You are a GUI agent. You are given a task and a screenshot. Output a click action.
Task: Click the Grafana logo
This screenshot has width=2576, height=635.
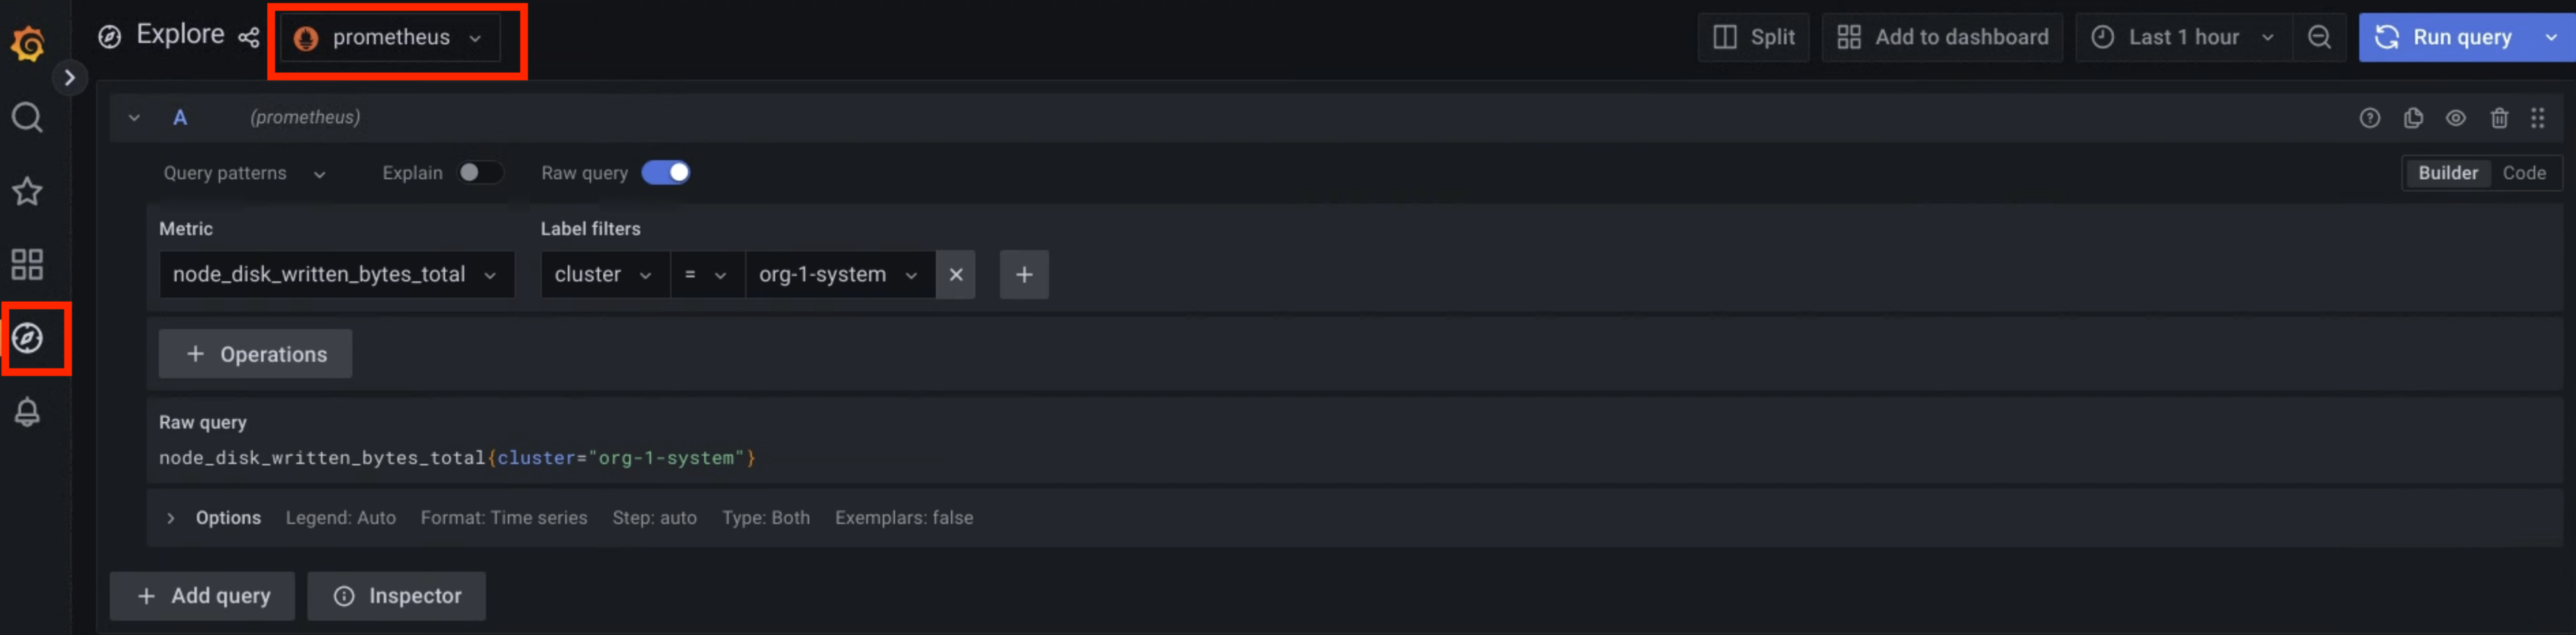(27, 42)
